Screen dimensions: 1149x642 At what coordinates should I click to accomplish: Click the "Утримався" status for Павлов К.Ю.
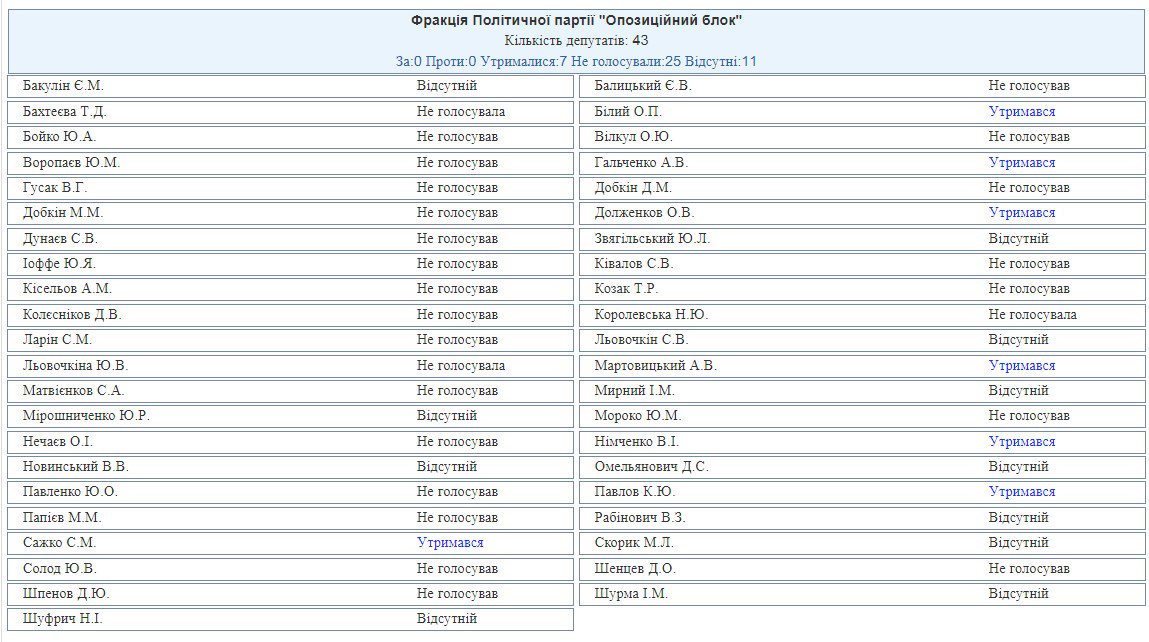coord(1021,492)
